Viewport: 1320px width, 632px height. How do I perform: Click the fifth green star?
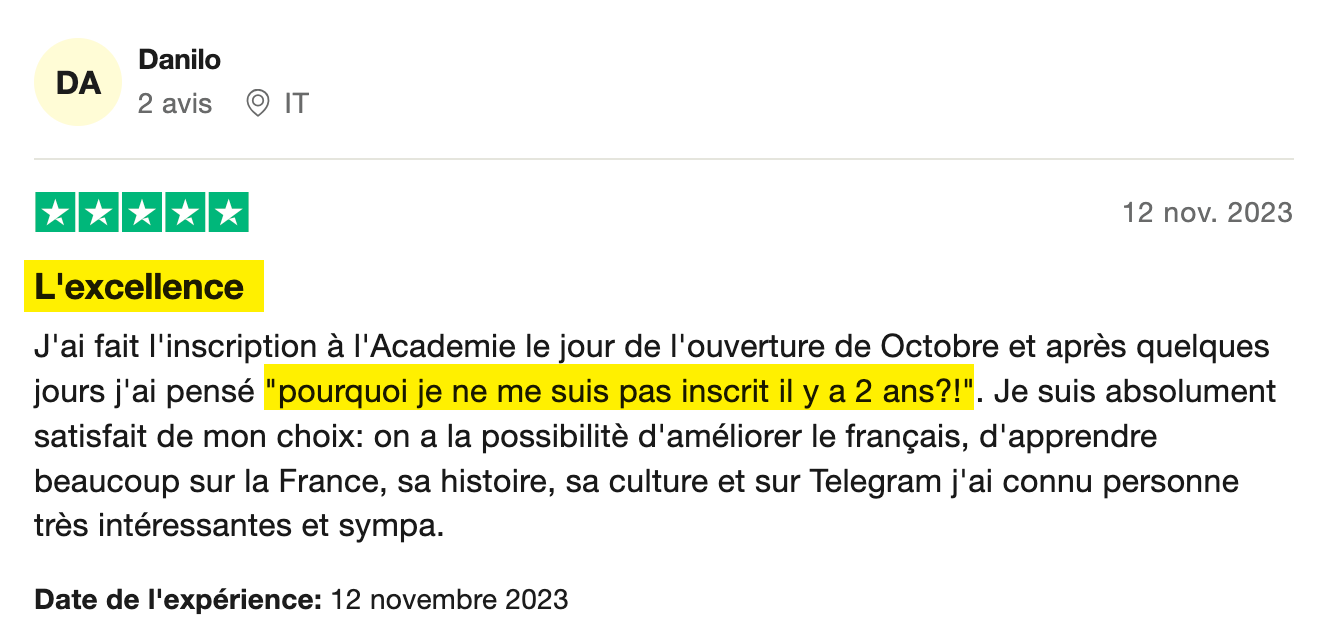pyautogui.click(x=228, y=212)
